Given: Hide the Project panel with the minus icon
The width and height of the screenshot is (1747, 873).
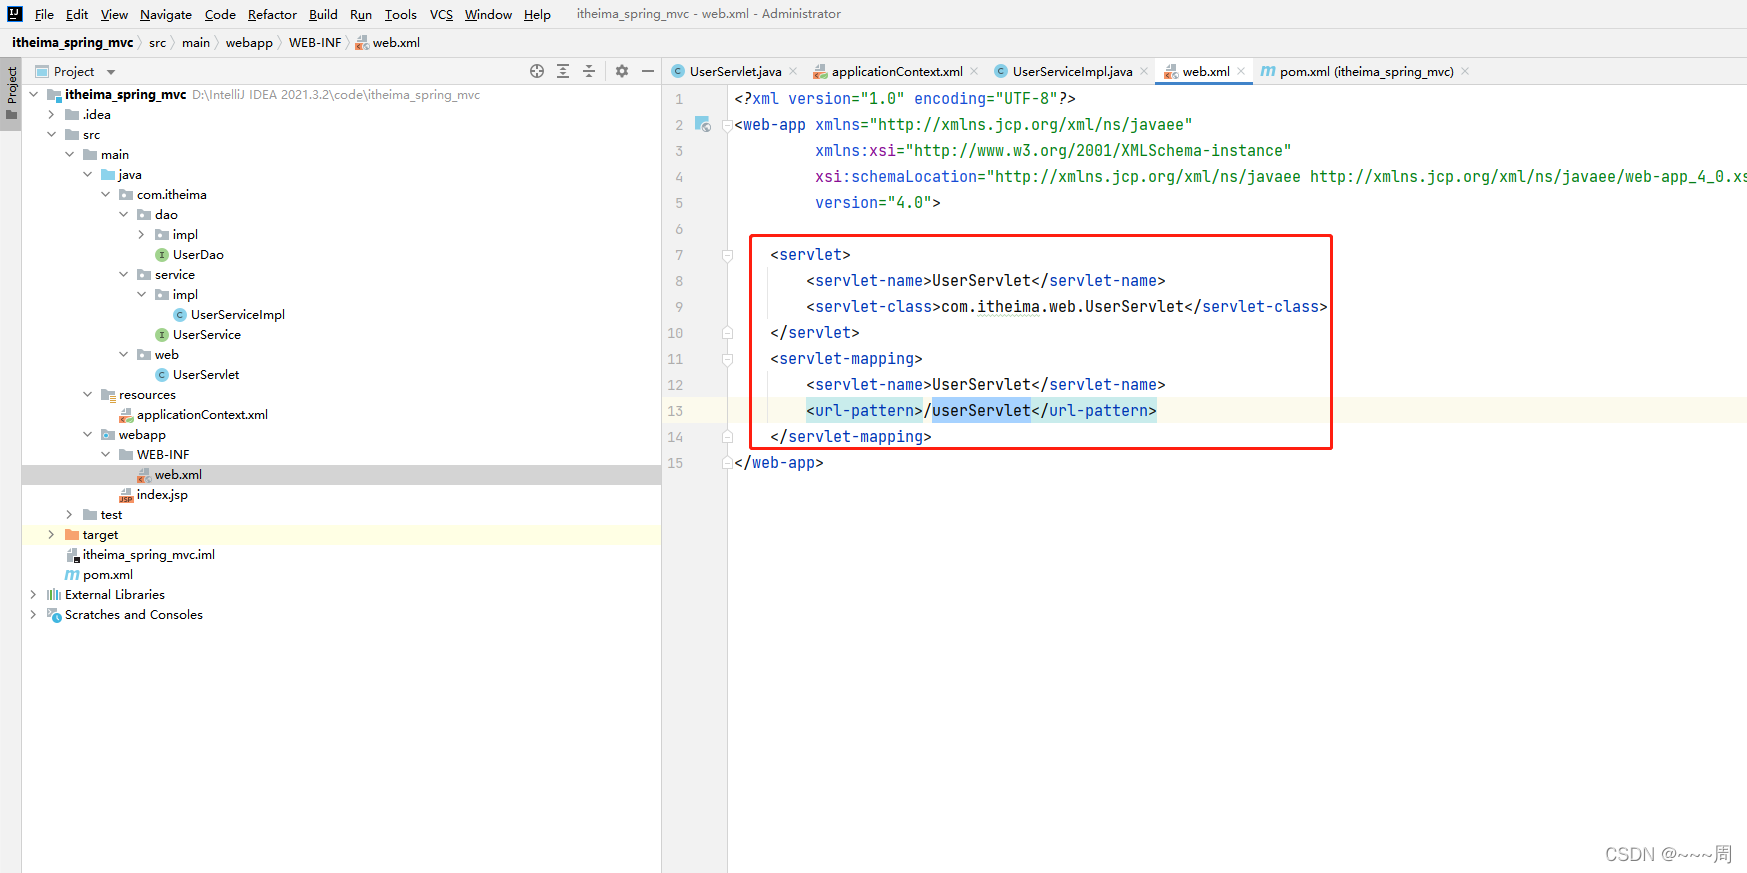Looking at the screenshot, I should [648, 71].
